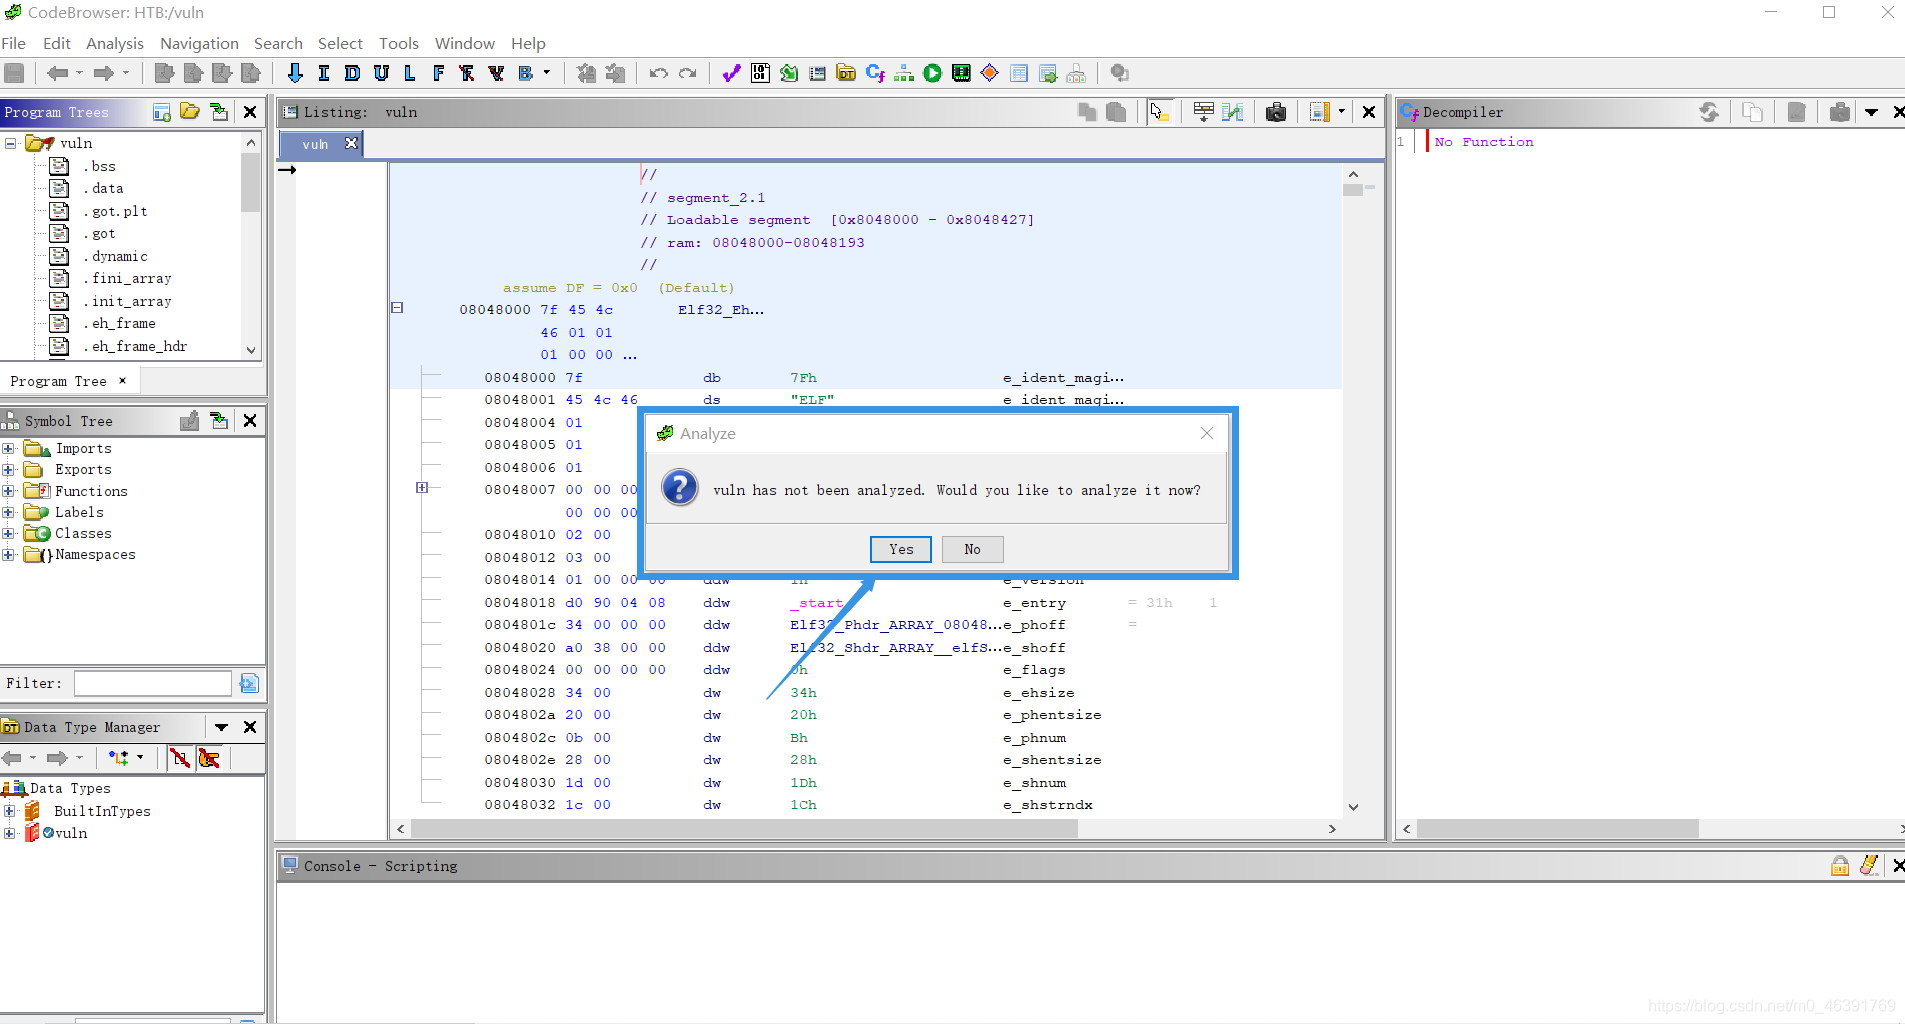Refresh the Decompiler with re-decompile icon

1709,112
